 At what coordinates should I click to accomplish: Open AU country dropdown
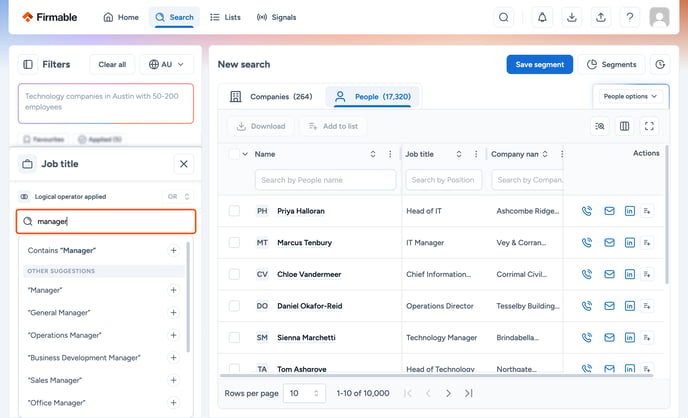tap(166, 64)
